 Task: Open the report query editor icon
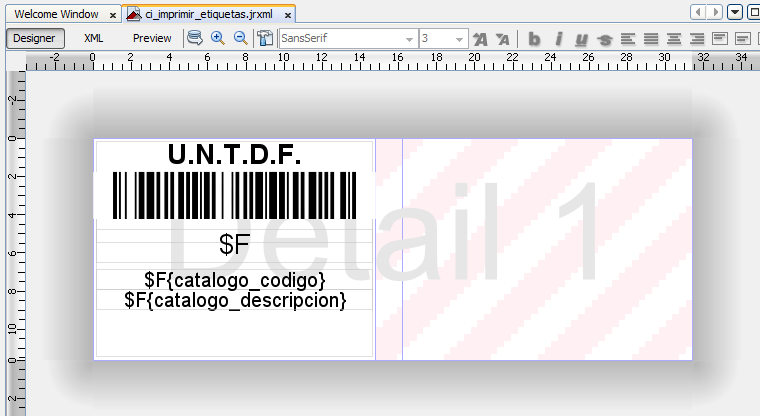tap(195, 38)
